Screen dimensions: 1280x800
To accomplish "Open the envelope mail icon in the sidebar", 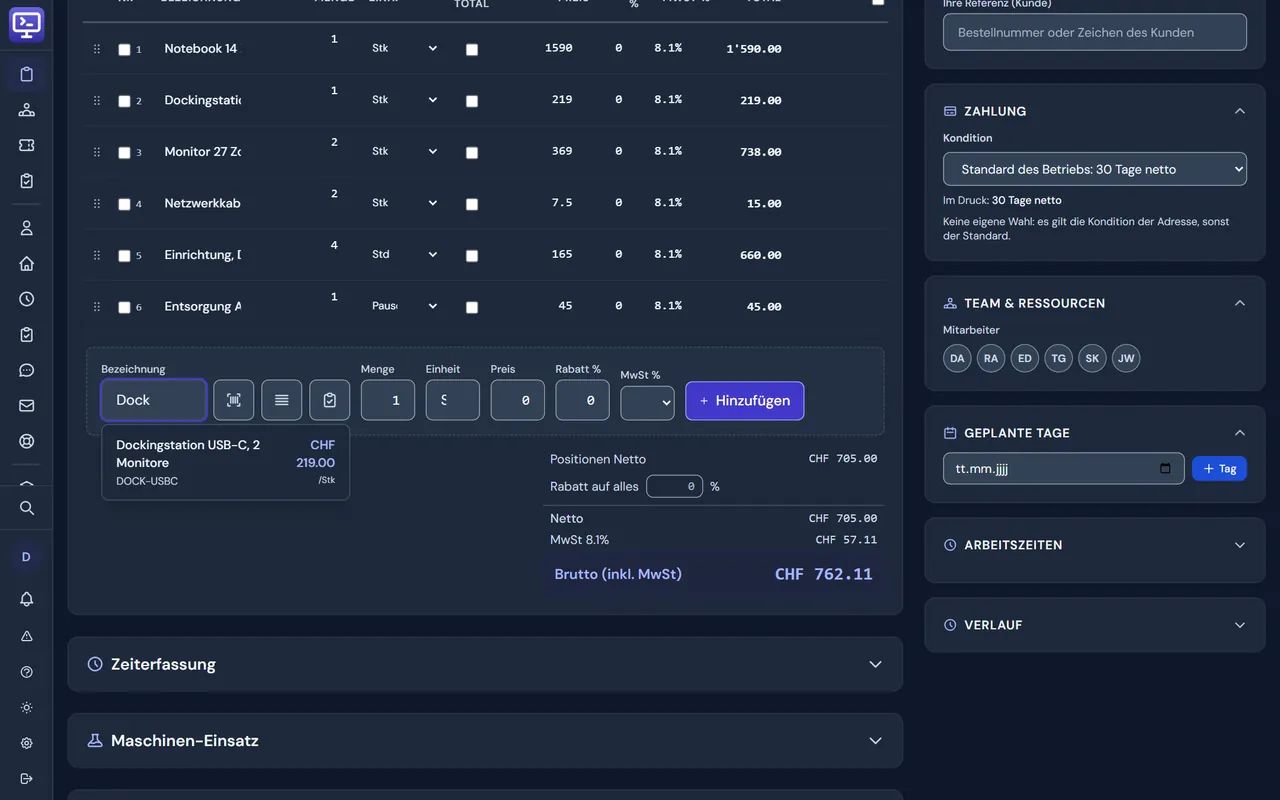I will 27,406.
